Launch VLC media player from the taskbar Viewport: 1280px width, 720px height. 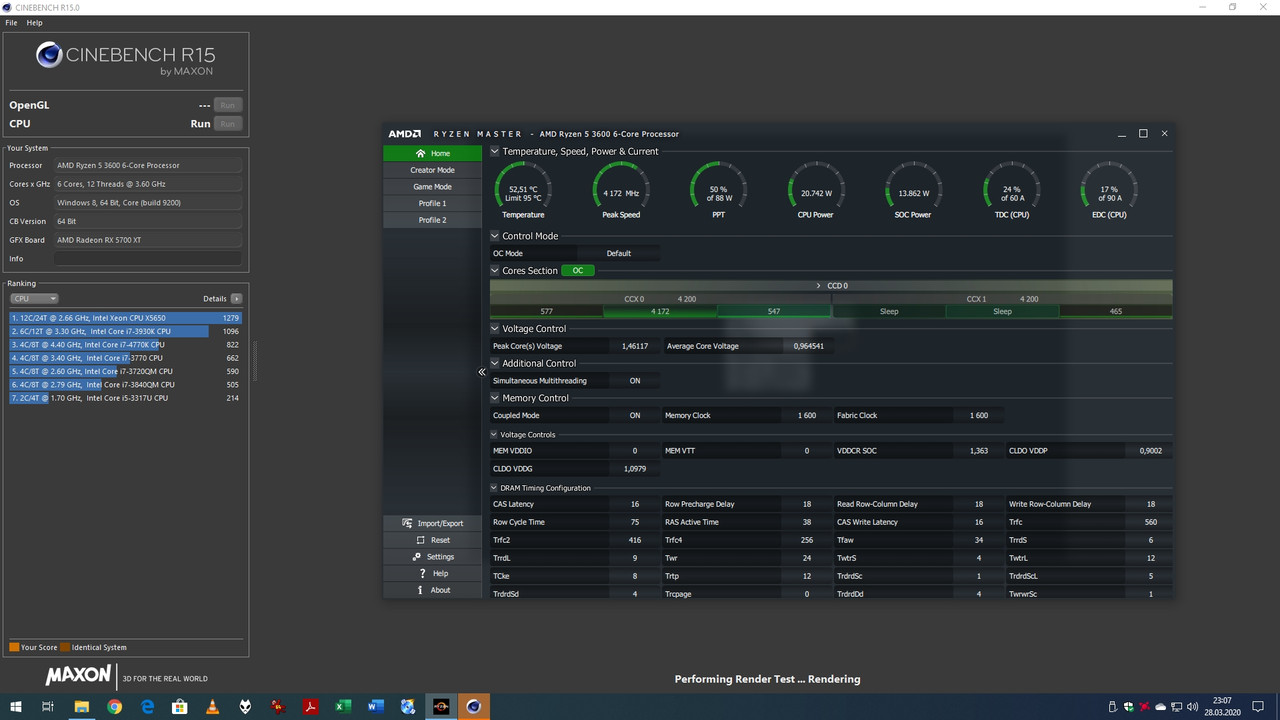(212, 707)
